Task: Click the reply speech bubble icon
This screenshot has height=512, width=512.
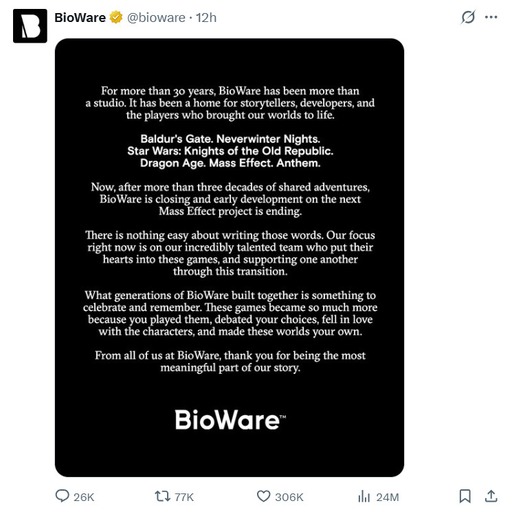Action: pyautogui.click(x=62, y=496)
